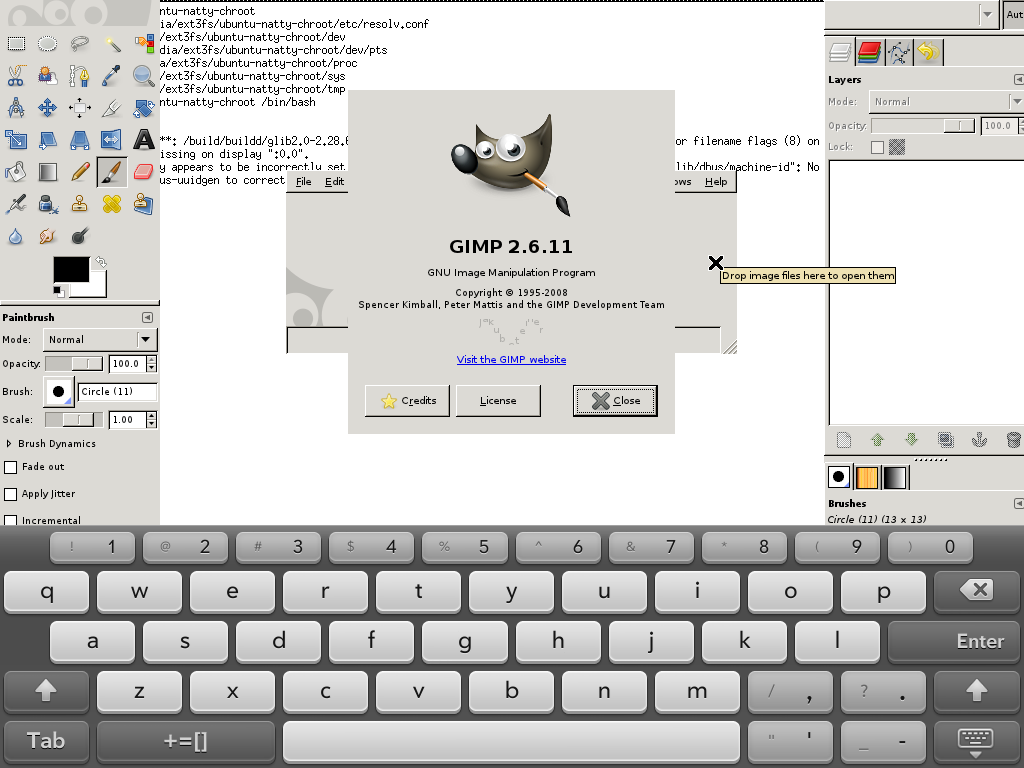View the License in About dialog

pos(498,400)
